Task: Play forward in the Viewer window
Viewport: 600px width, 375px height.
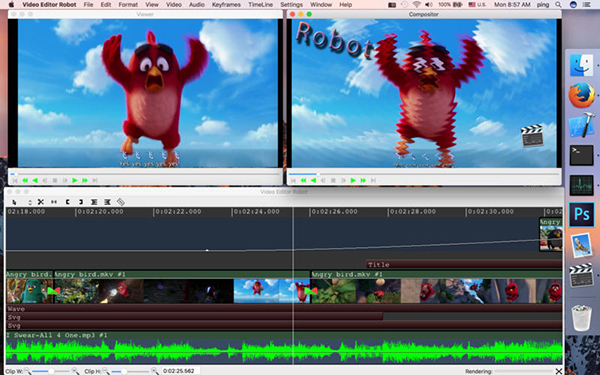Action: pos(75,180)
